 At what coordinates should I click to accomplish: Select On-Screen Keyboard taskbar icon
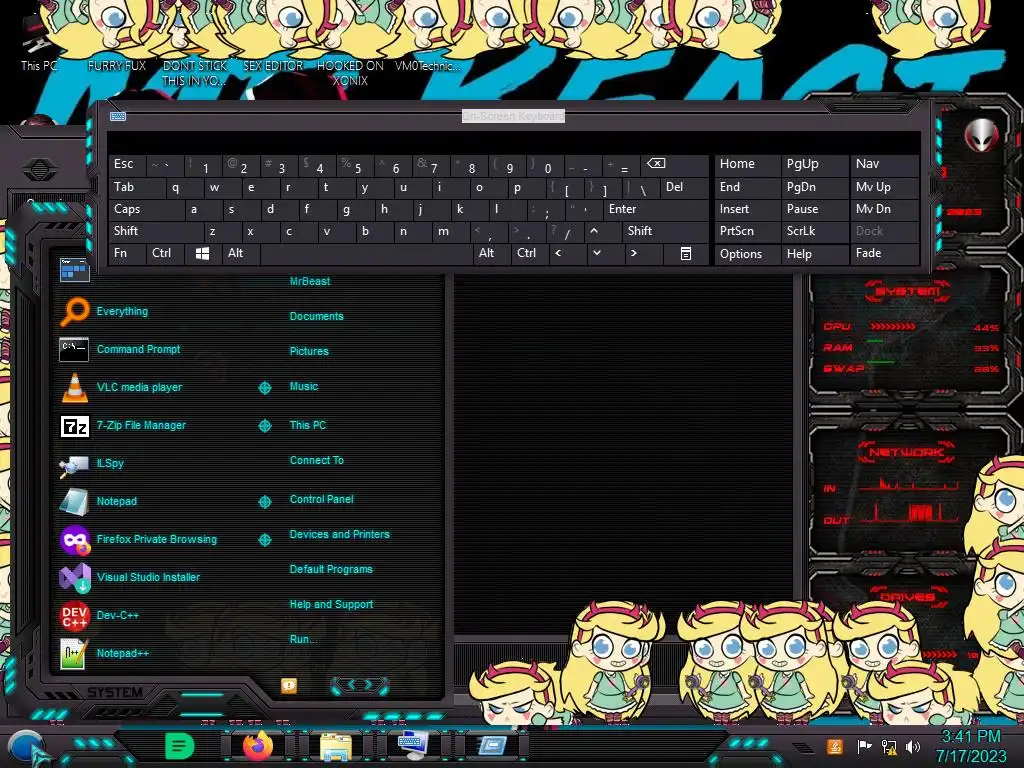tap(413, 745)
